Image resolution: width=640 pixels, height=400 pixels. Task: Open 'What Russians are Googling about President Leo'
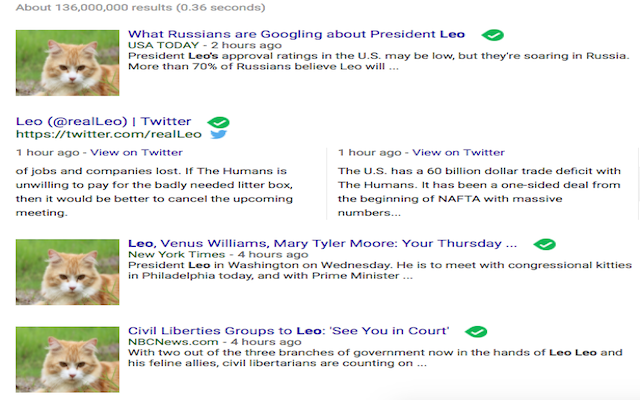(x=297, y=35)
